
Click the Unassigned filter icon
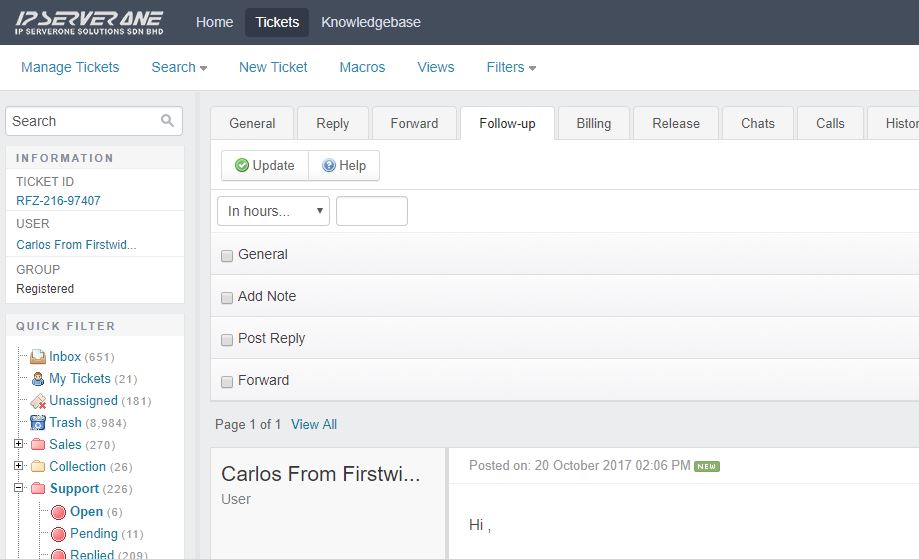click(37, 401)
